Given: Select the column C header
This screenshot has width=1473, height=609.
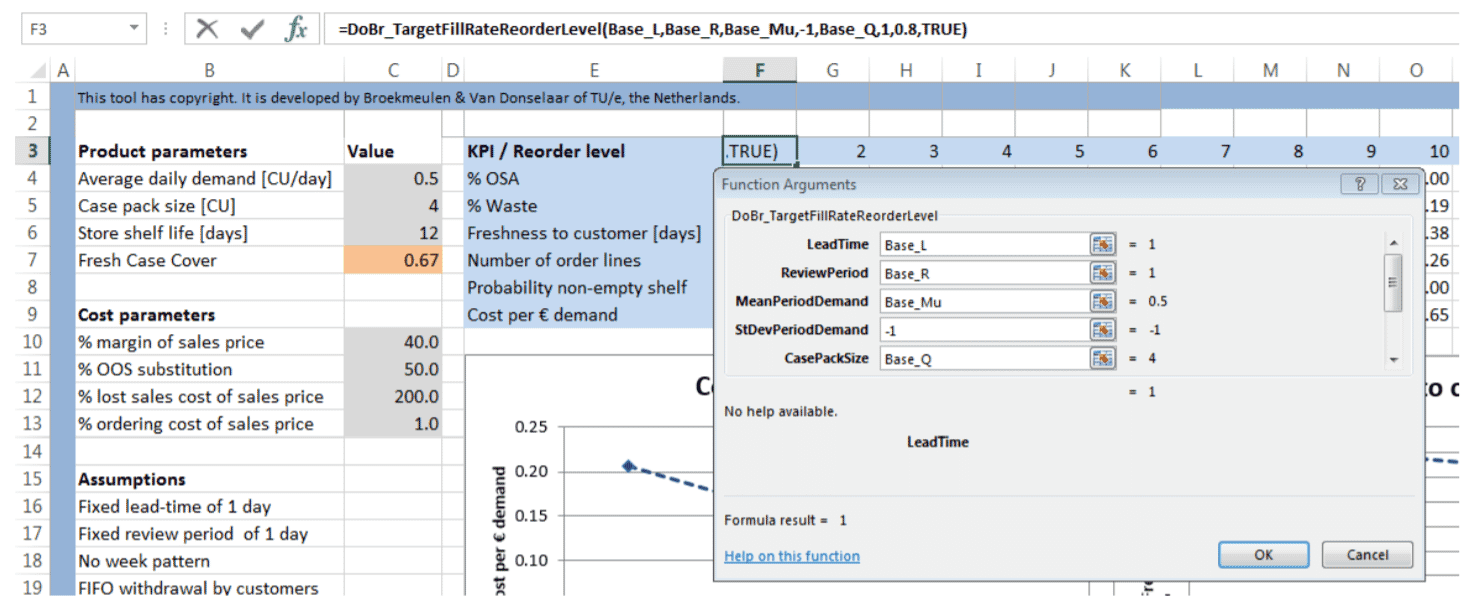Looking at the screenshot, I should (393, 70).
